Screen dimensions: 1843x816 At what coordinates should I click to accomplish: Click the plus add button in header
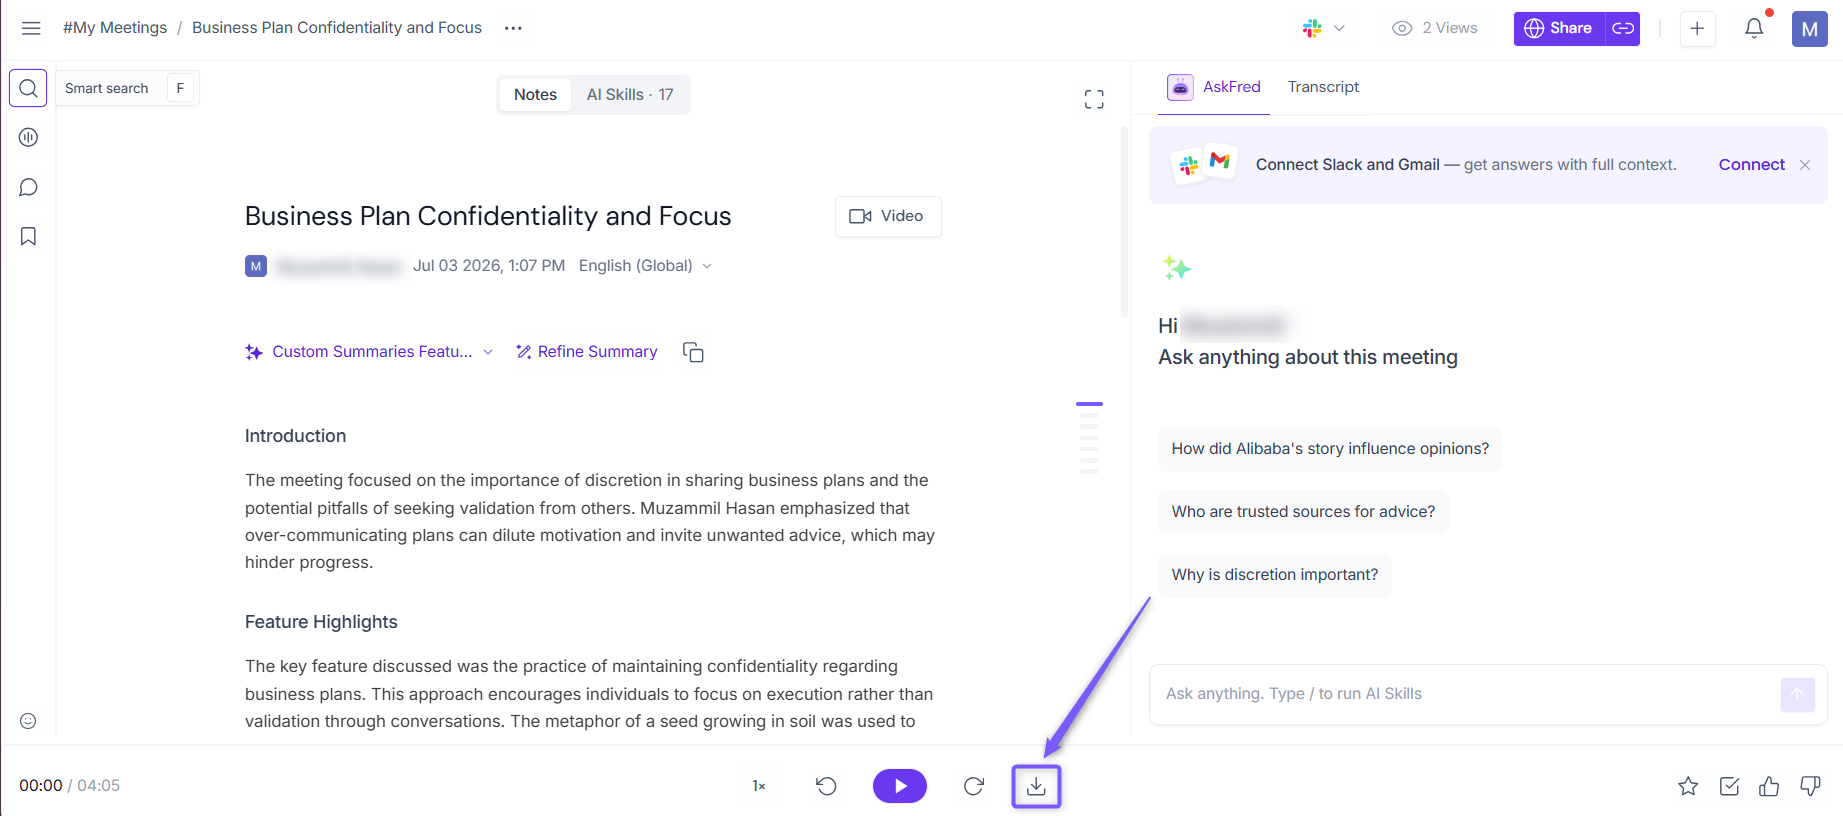[1697, 28]
